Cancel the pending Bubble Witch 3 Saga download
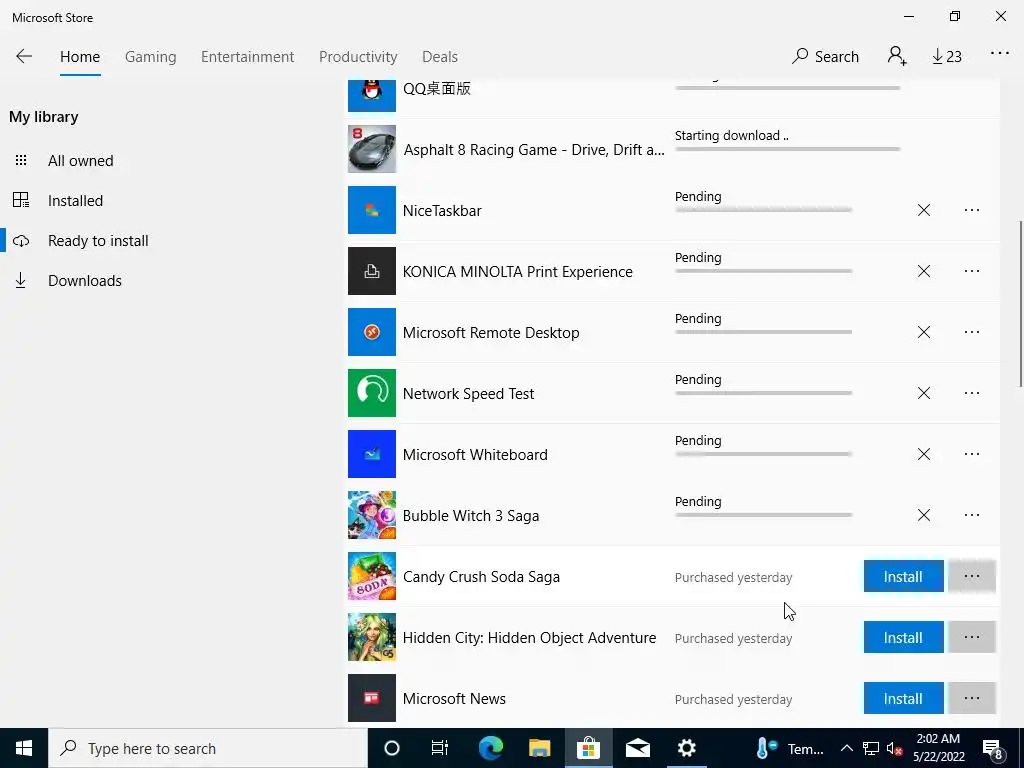 (923, 515)
